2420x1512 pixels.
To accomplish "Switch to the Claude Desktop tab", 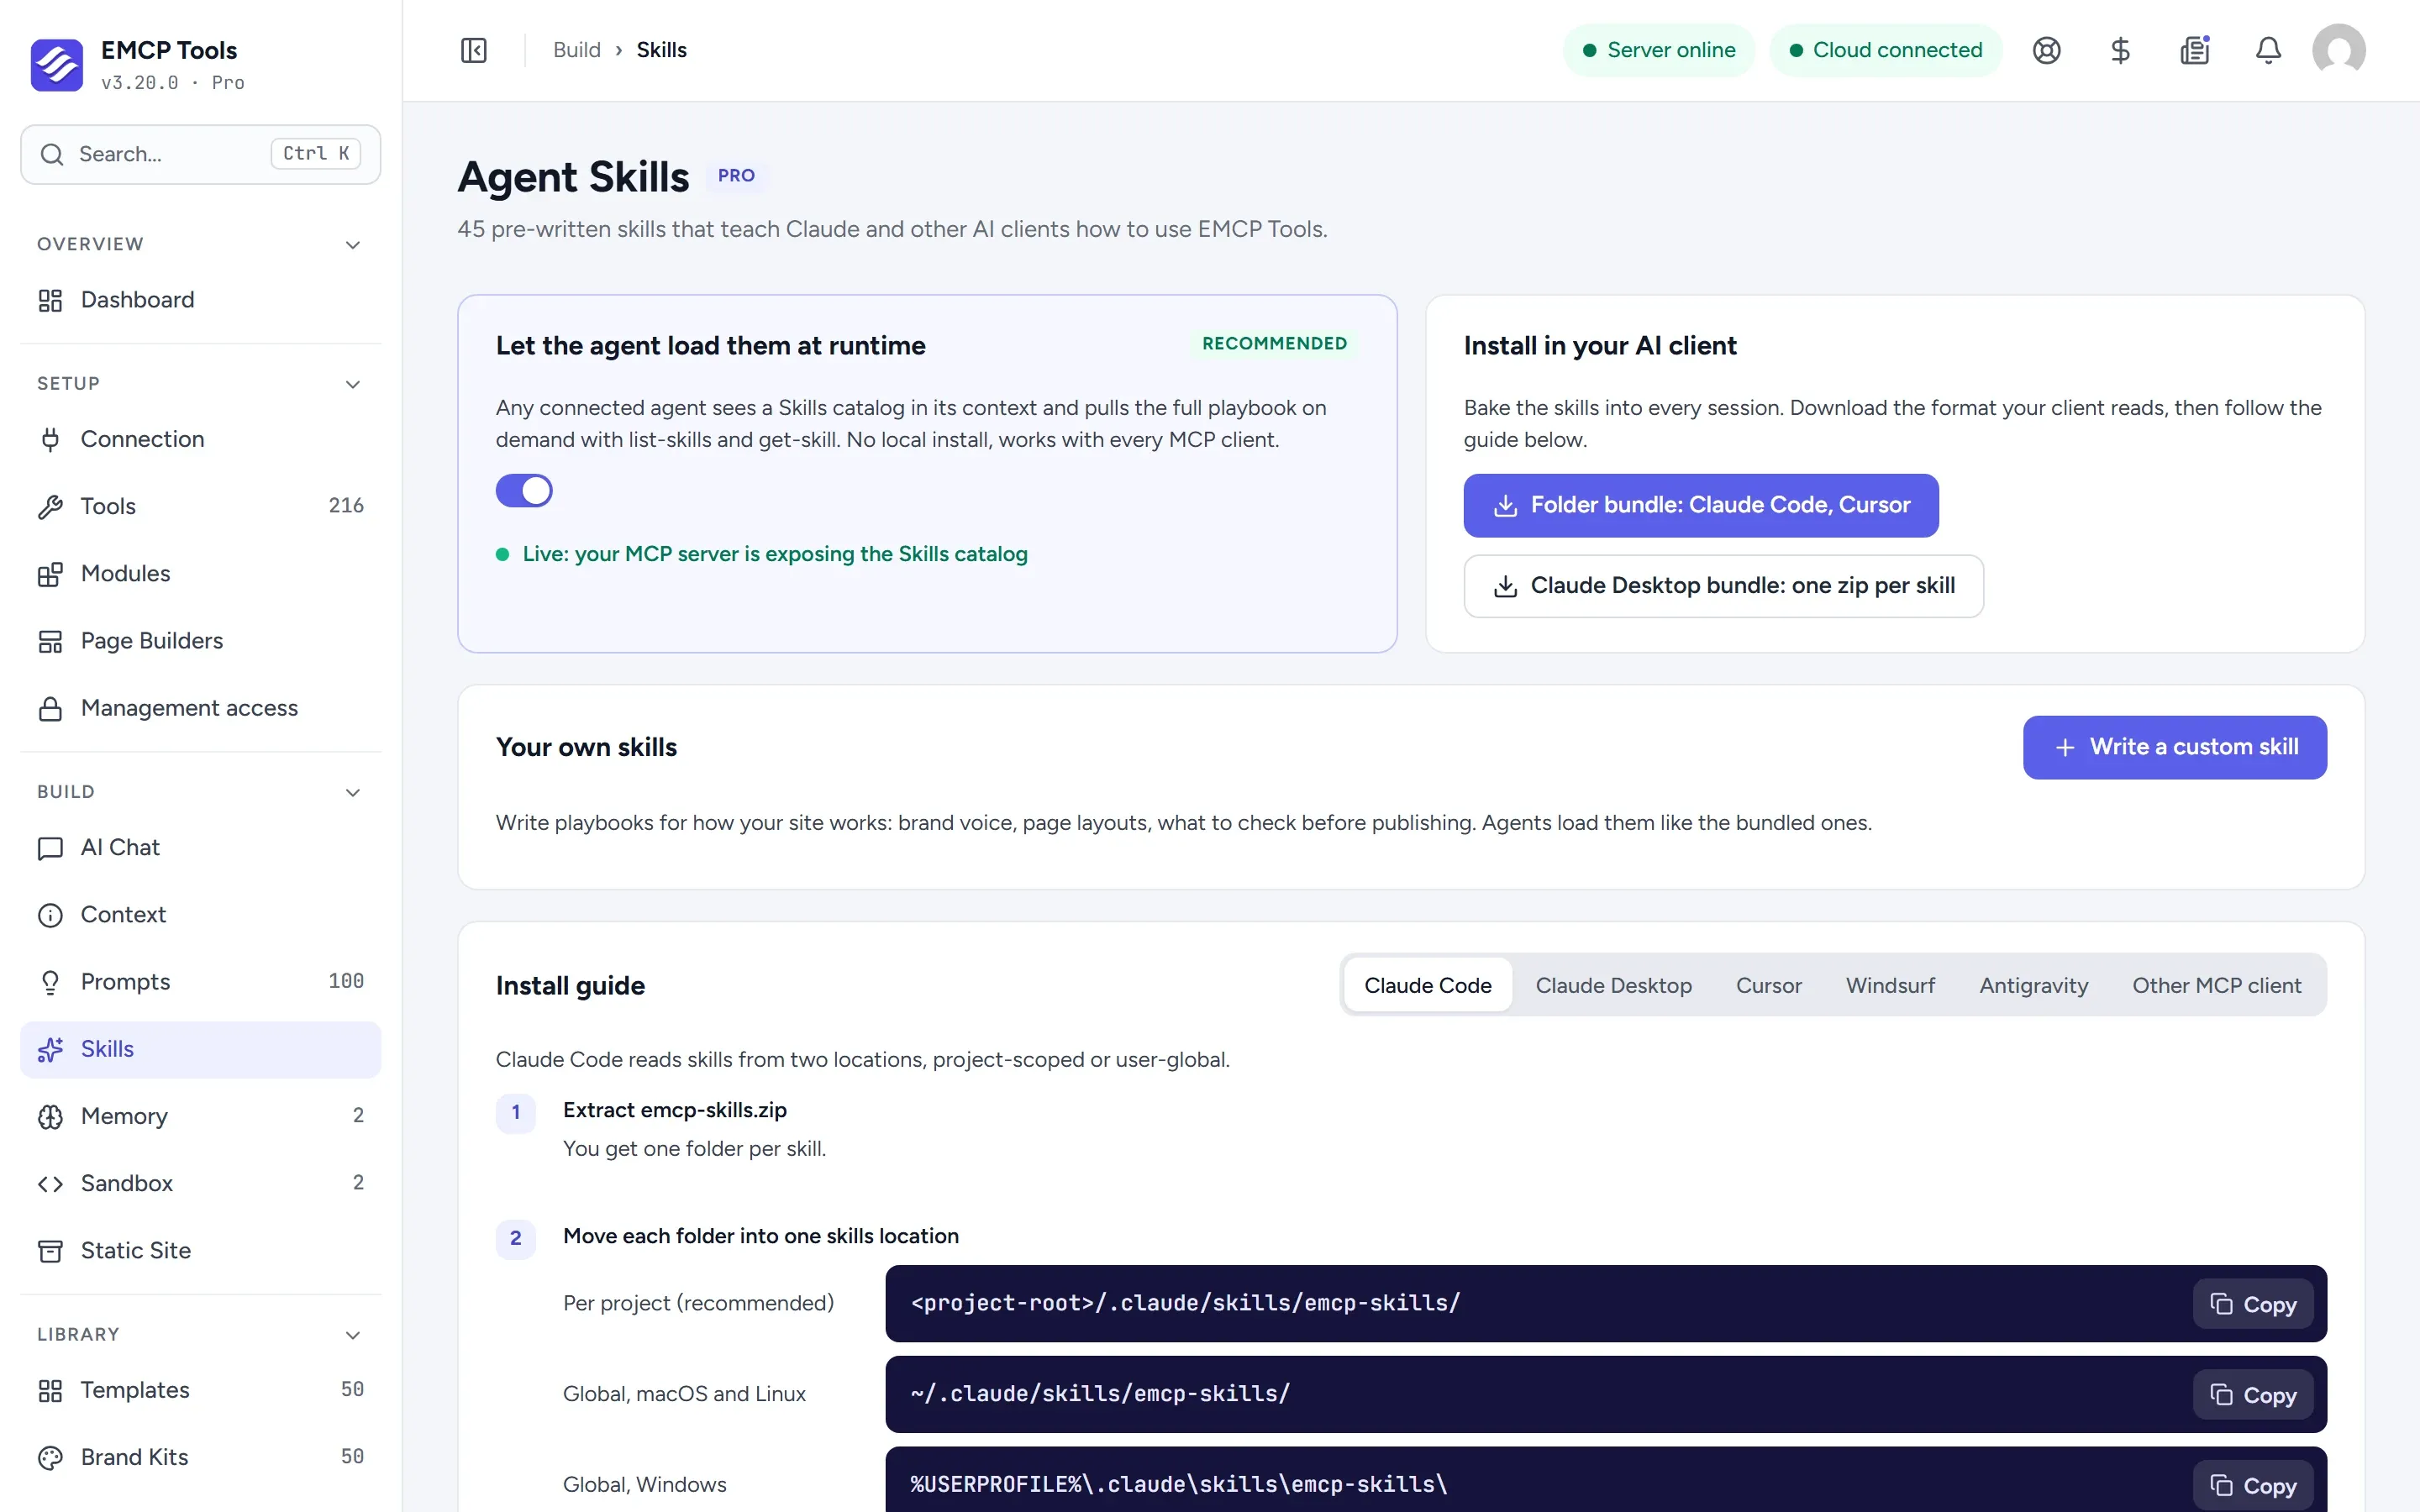I will (x=1613, y=985).
